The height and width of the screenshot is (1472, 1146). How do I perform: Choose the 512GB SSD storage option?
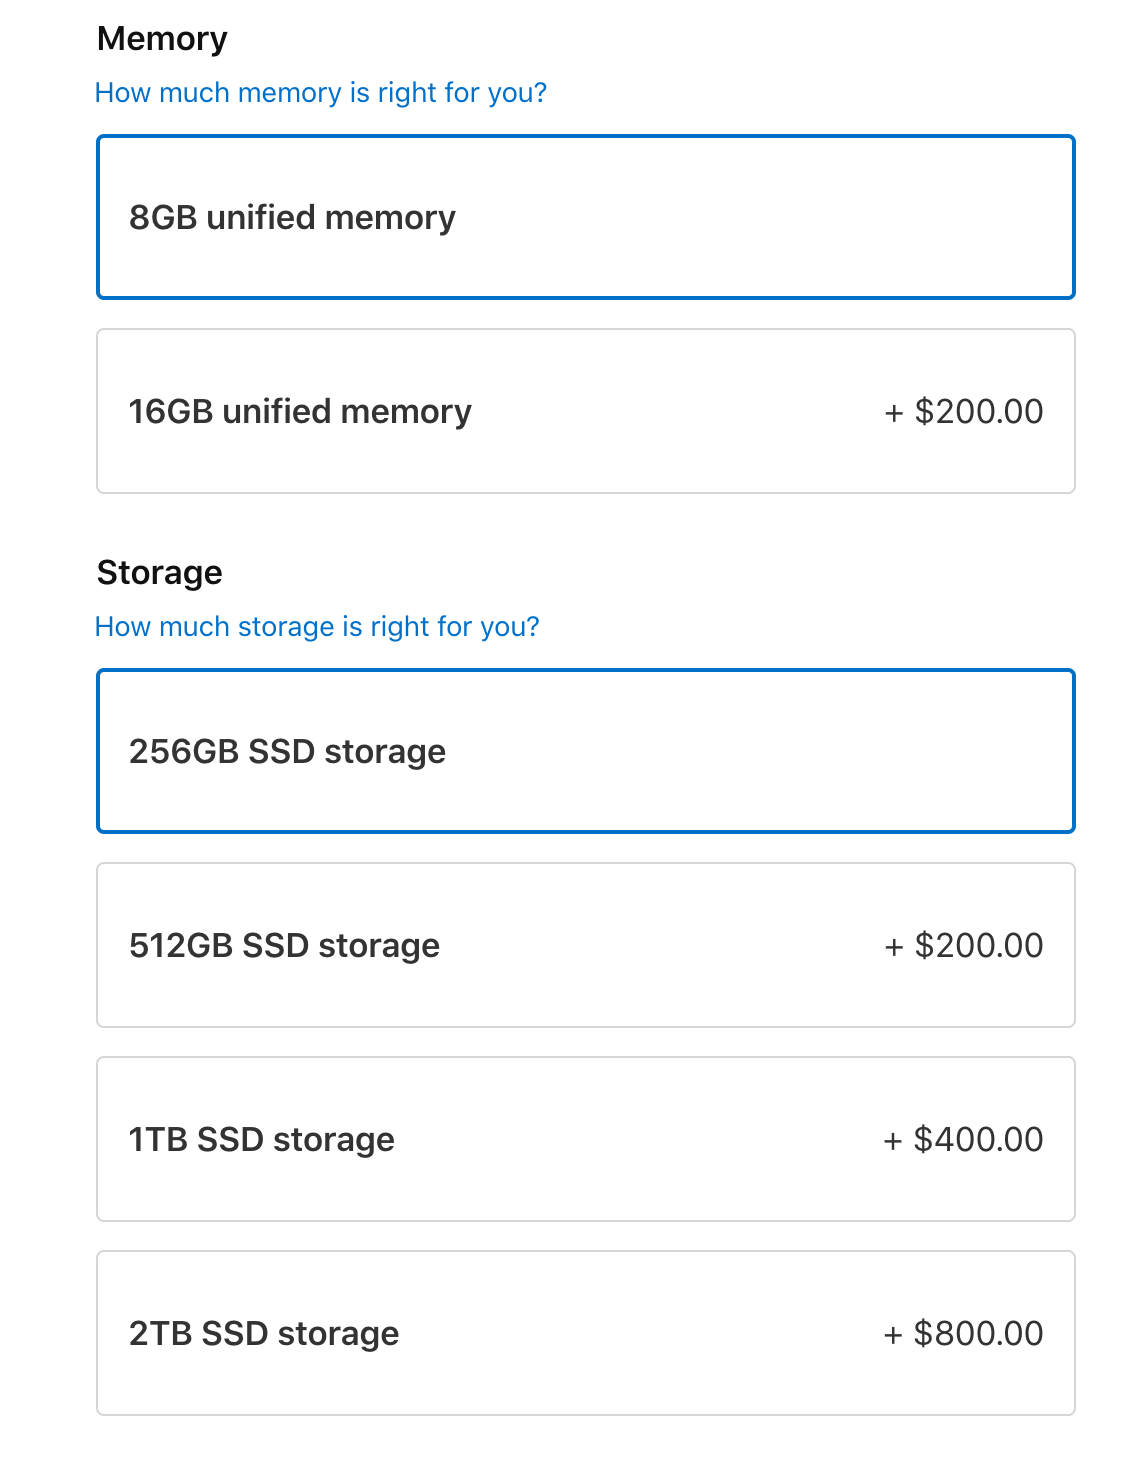586,945
